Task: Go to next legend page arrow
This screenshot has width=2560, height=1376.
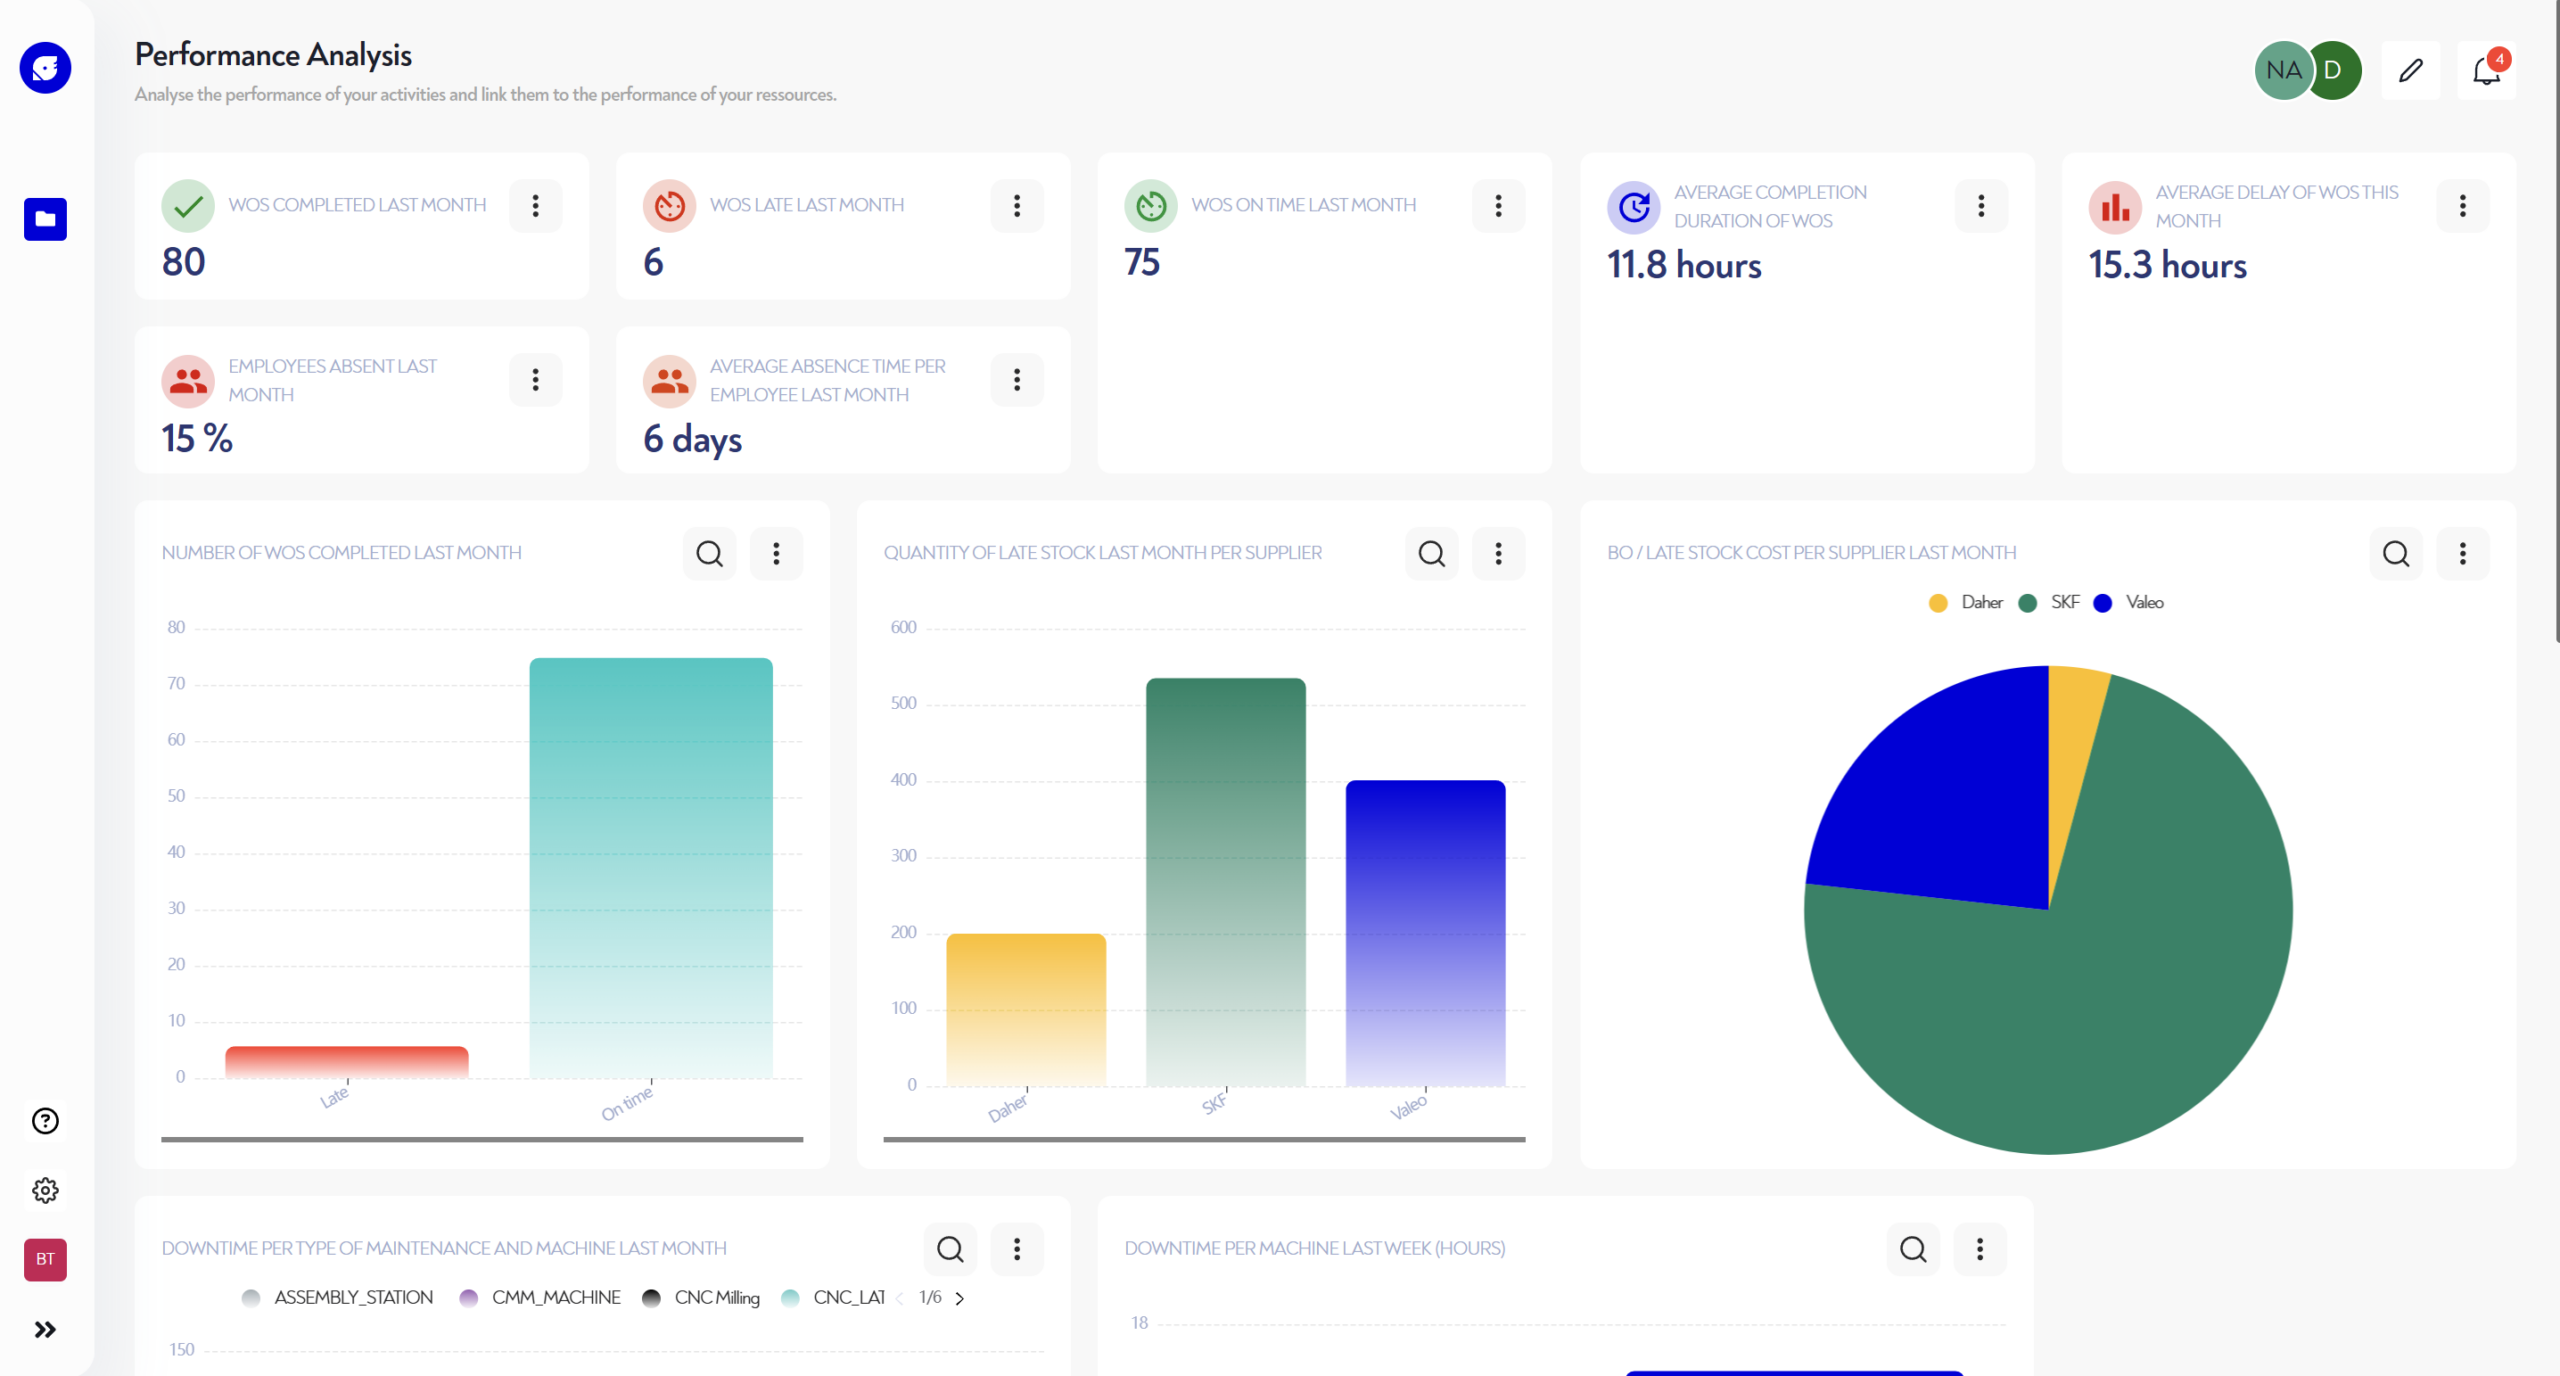Action: [x=960, y=1298]
